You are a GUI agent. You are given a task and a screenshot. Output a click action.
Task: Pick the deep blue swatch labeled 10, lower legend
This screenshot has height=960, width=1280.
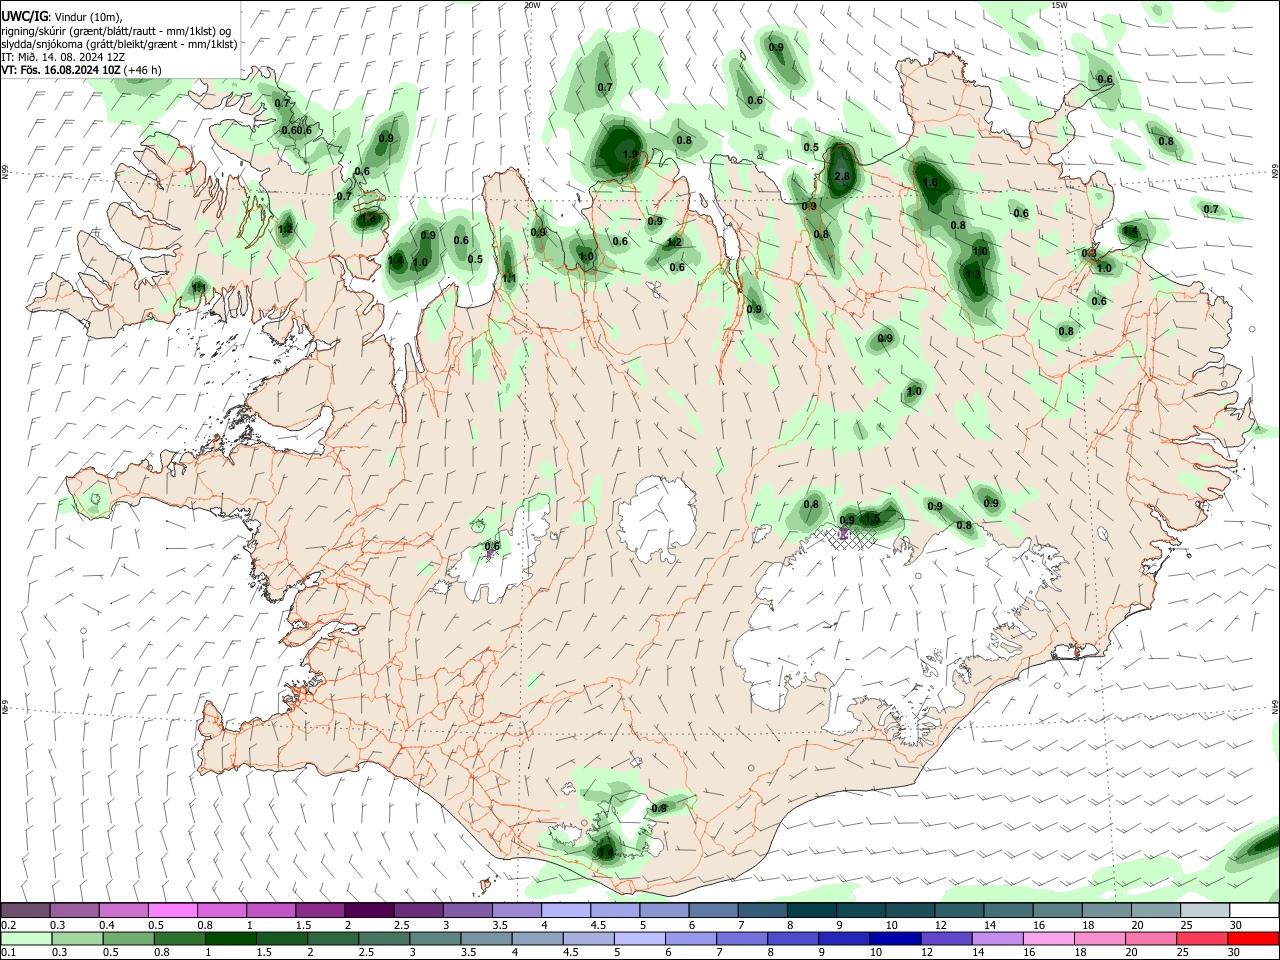895,938
